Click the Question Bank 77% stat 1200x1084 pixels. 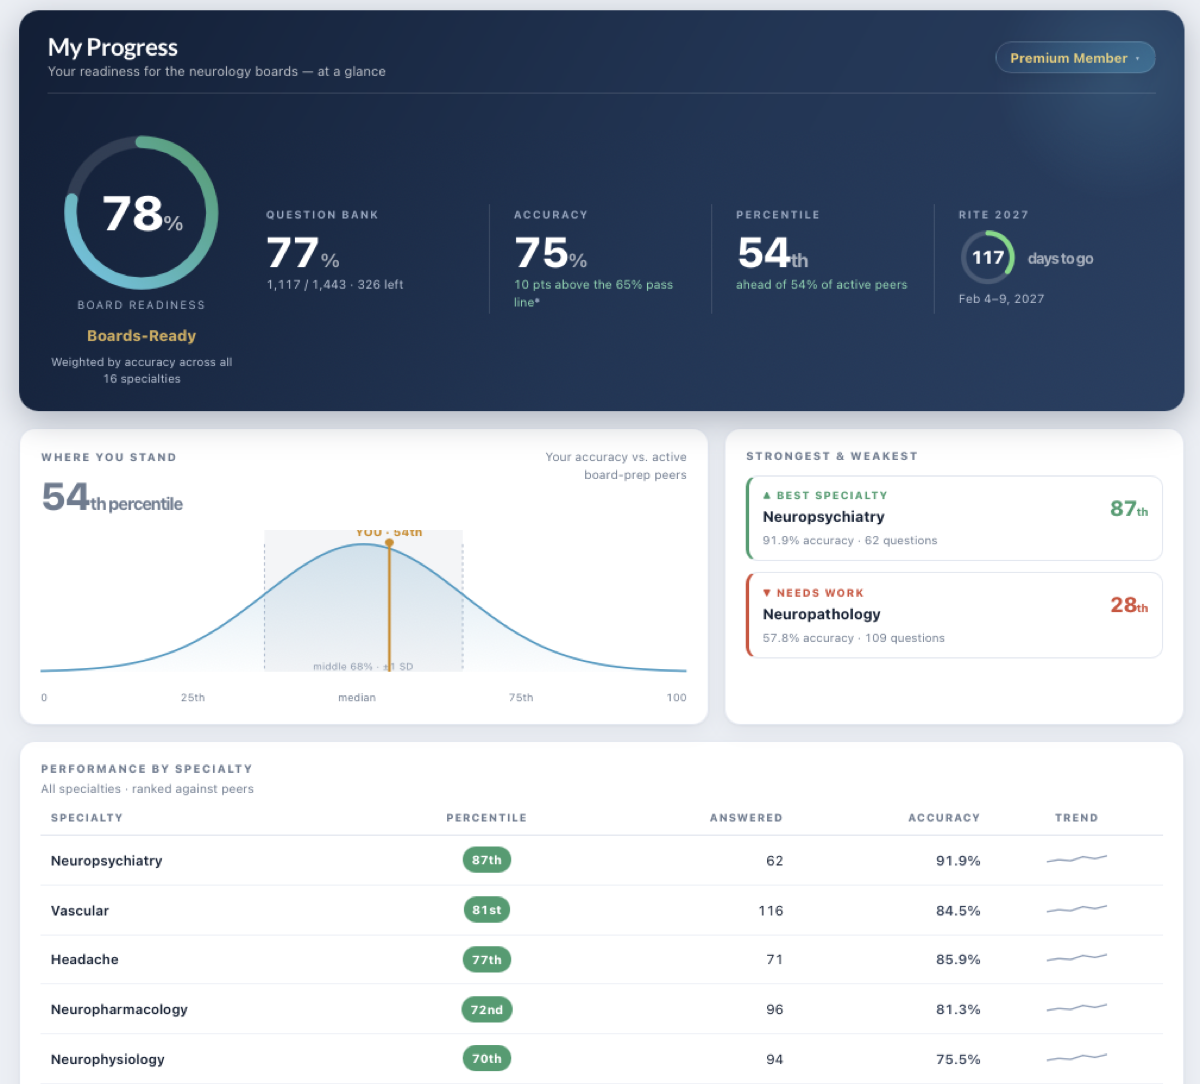[303, 253]
